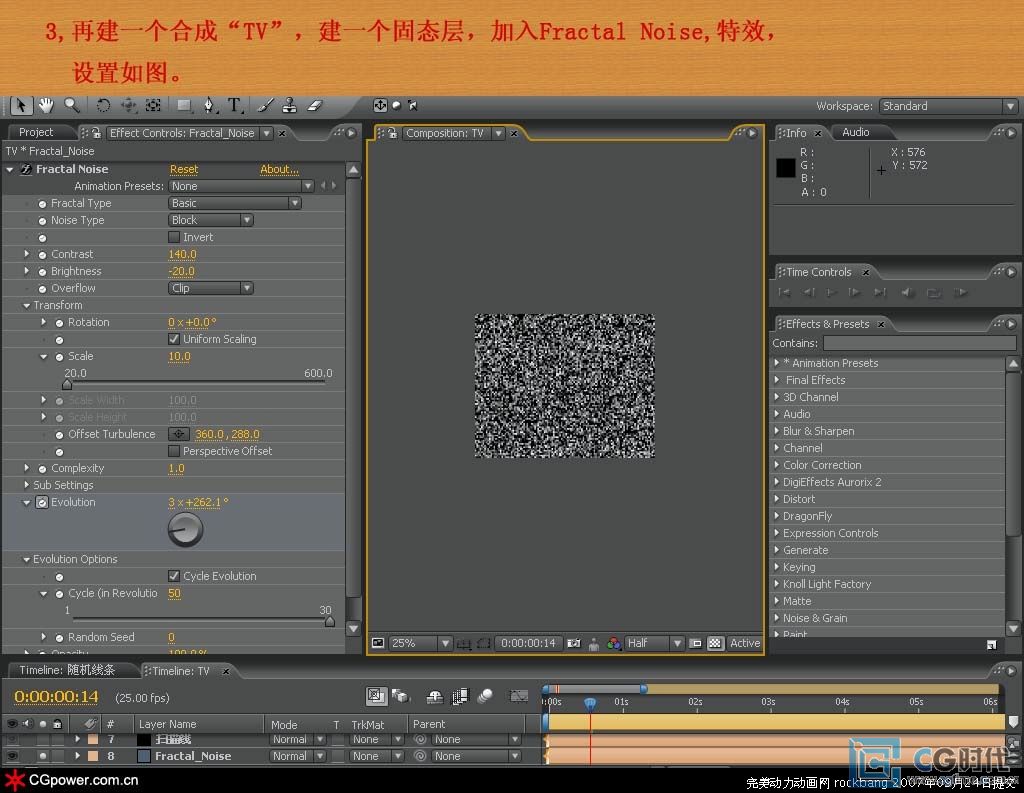Select the Brush tool
The height and width of the screenshot is (793, 1024).
(265, 105)
